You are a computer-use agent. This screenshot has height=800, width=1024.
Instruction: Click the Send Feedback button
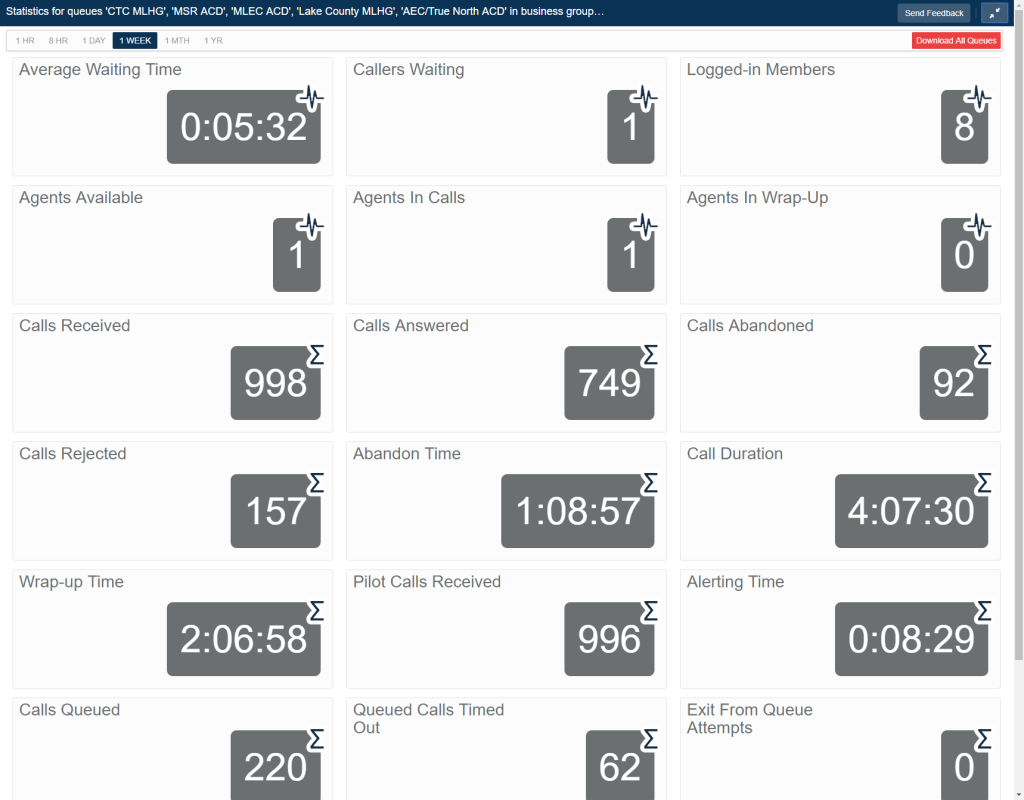click(934, 13)
